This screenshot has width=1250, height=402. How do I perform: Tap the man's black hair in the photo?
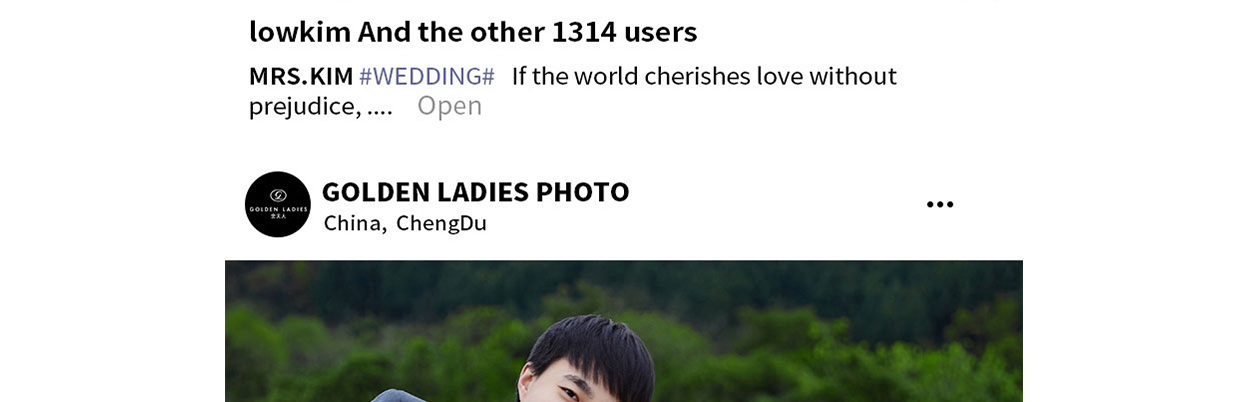point(590,345)
